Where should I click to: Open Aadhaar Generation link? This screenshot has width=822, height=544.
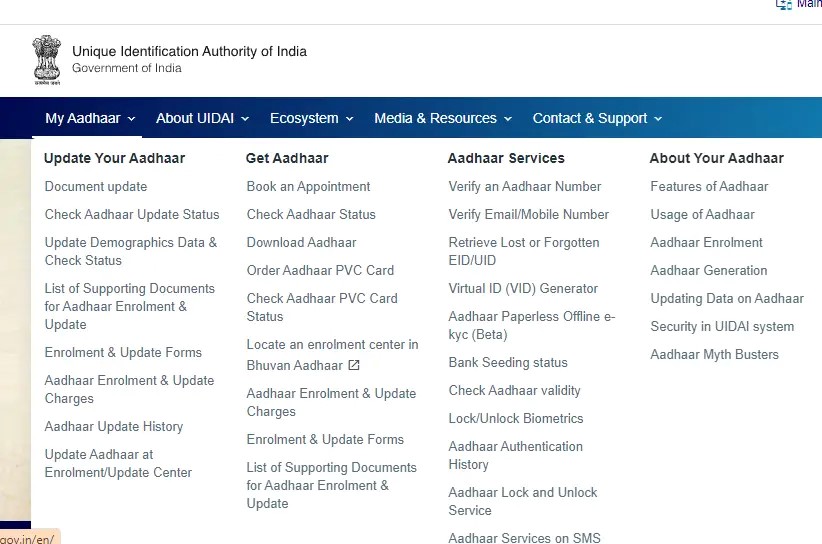point(709,270)
